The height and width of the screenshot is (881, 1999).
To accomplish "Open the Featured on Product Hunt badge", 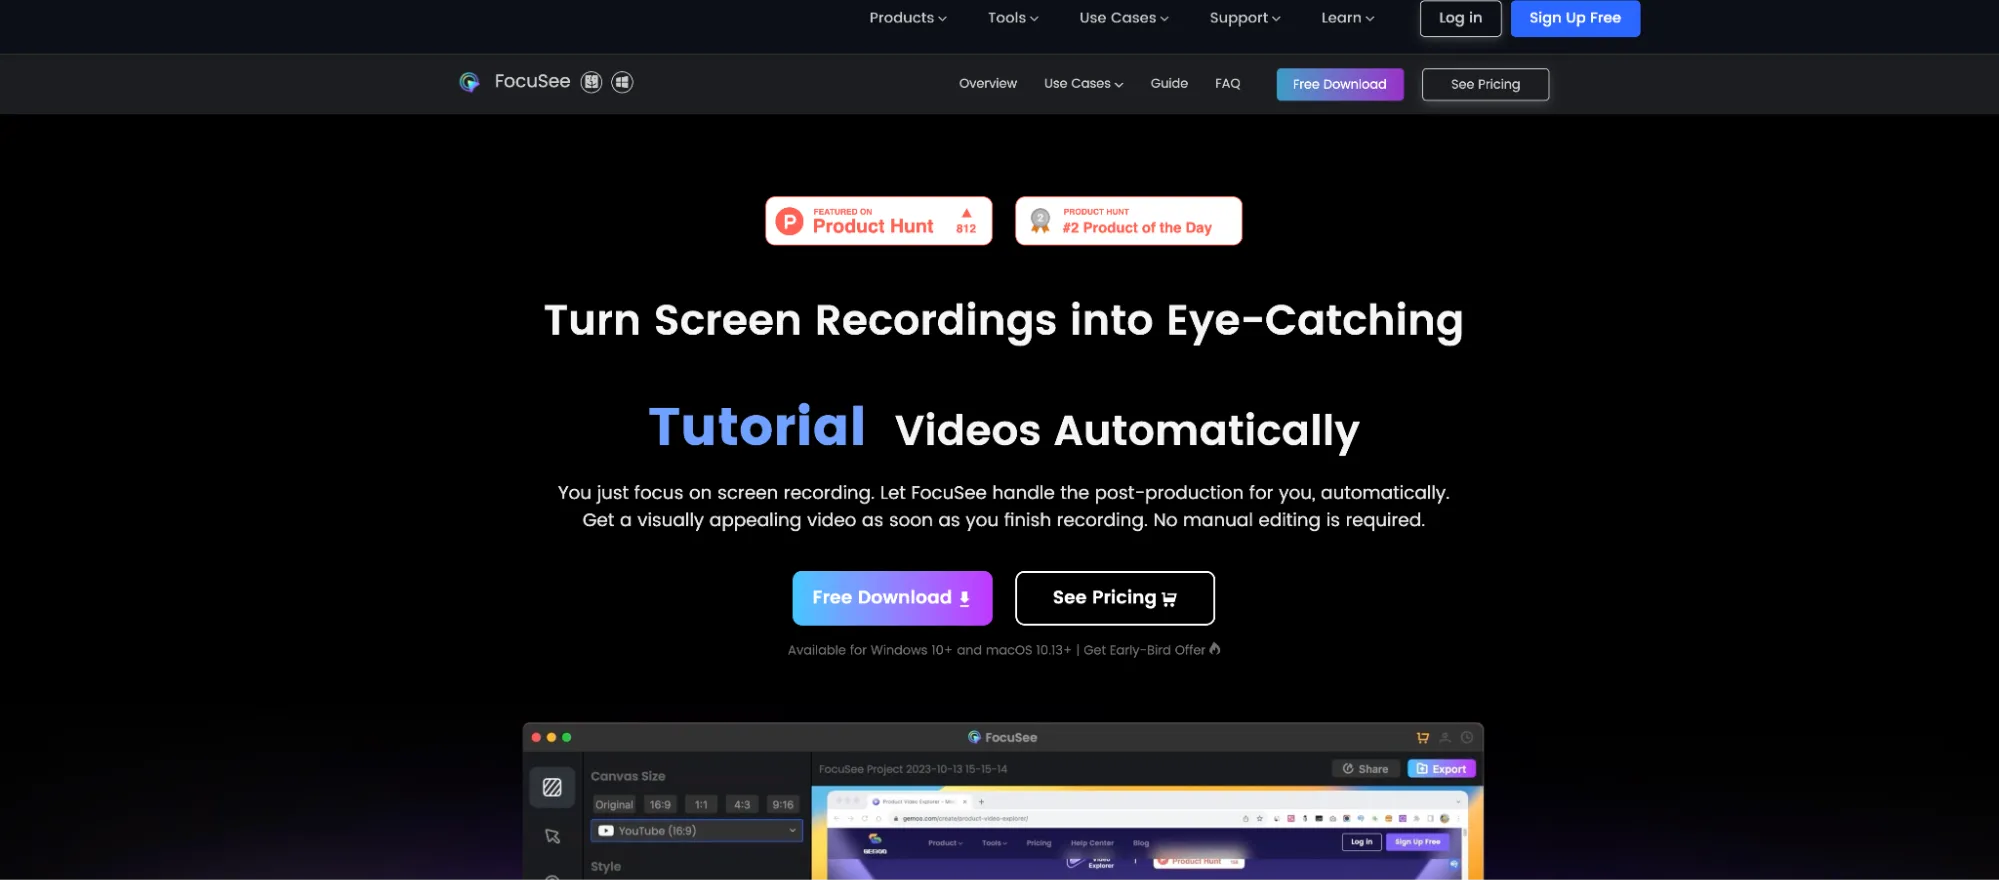I will click(878, 221).
